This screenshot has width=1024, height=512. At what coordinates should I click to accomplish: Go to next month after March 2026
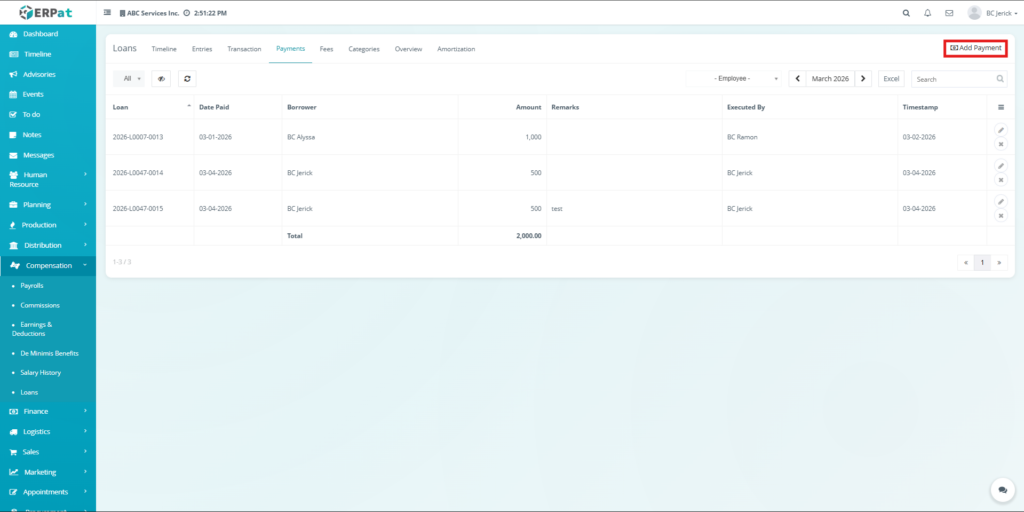(863, 78)
